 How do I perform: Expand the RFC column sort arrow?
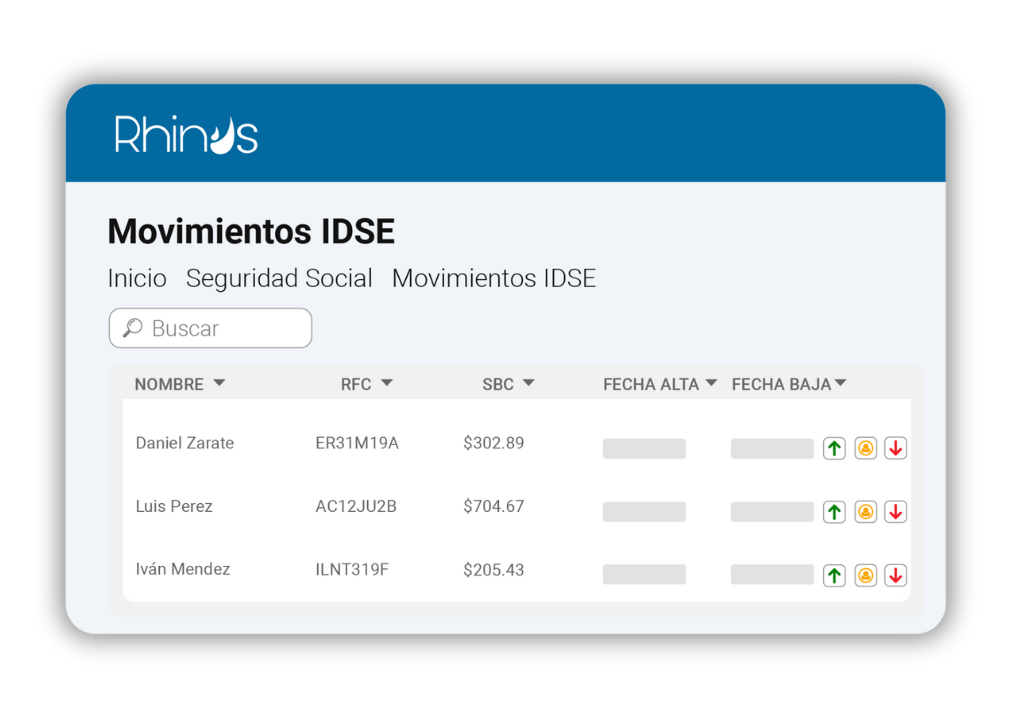coord(387,383)
